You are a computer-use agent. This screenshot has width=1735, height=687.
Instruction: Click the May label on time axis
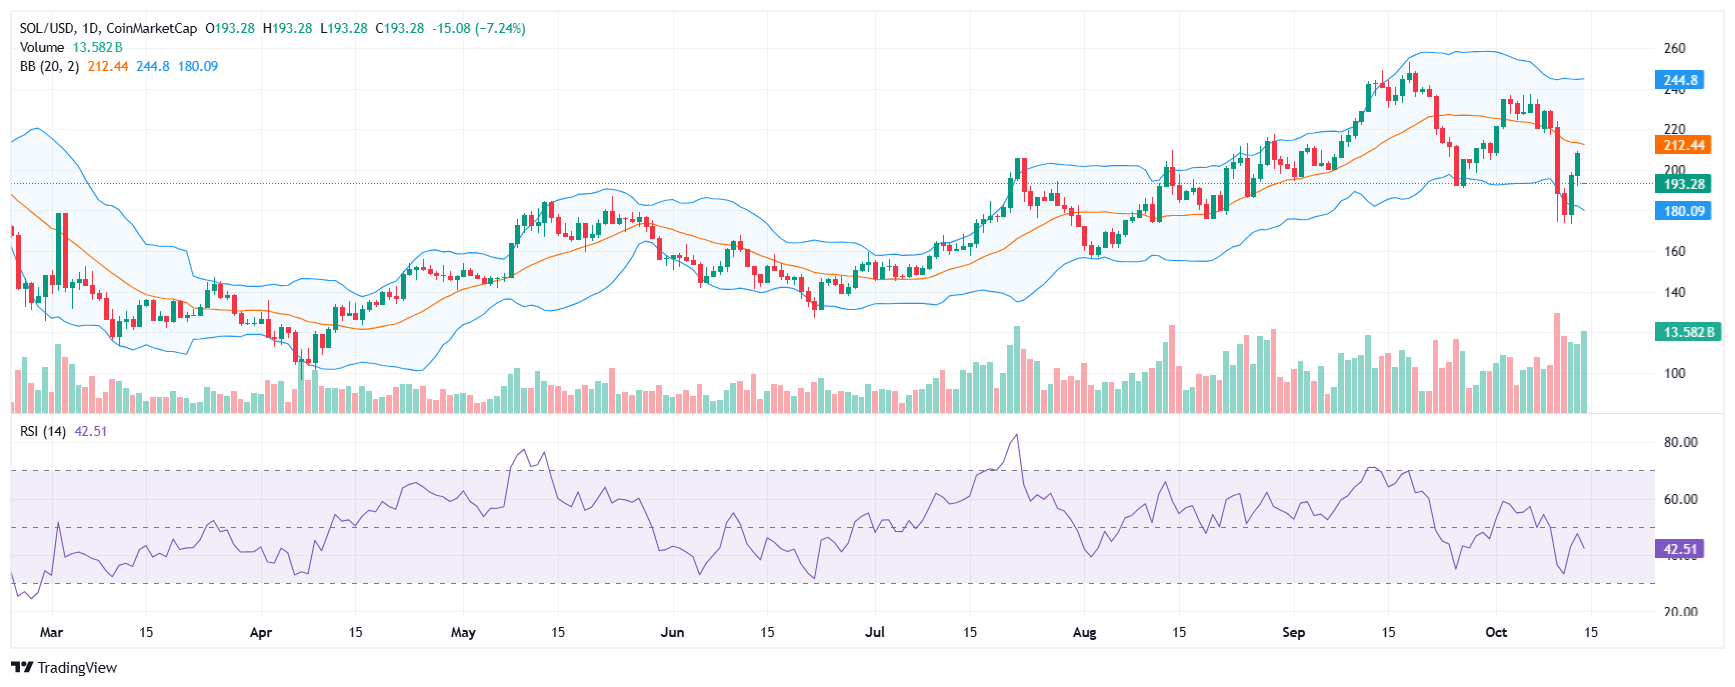[x=463, y=632]
